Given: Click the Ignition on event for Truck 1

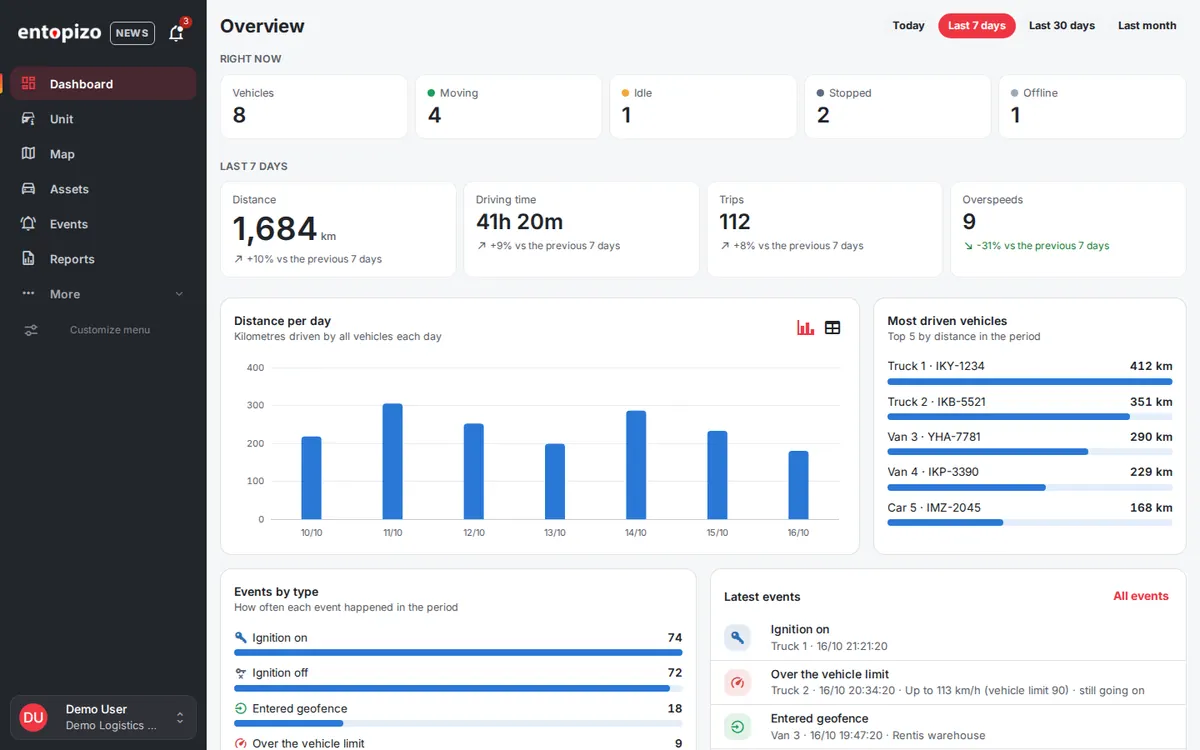Looking at the screenshot, I should point(947,637).
